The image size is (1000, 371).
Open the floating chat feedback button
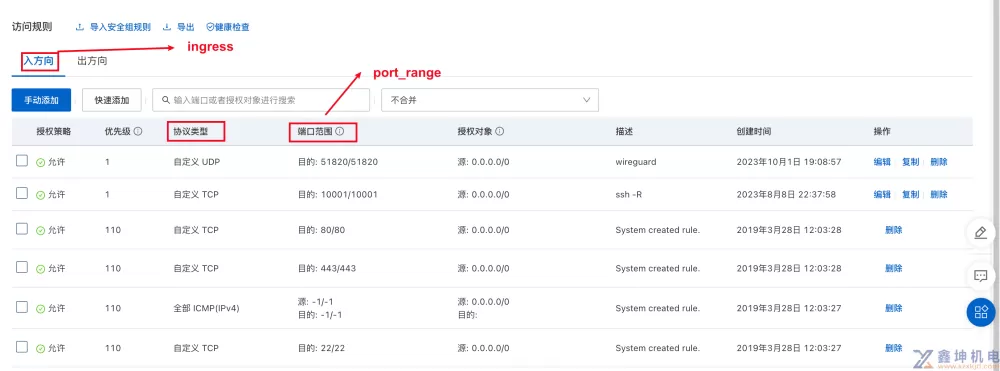point(981,276)
